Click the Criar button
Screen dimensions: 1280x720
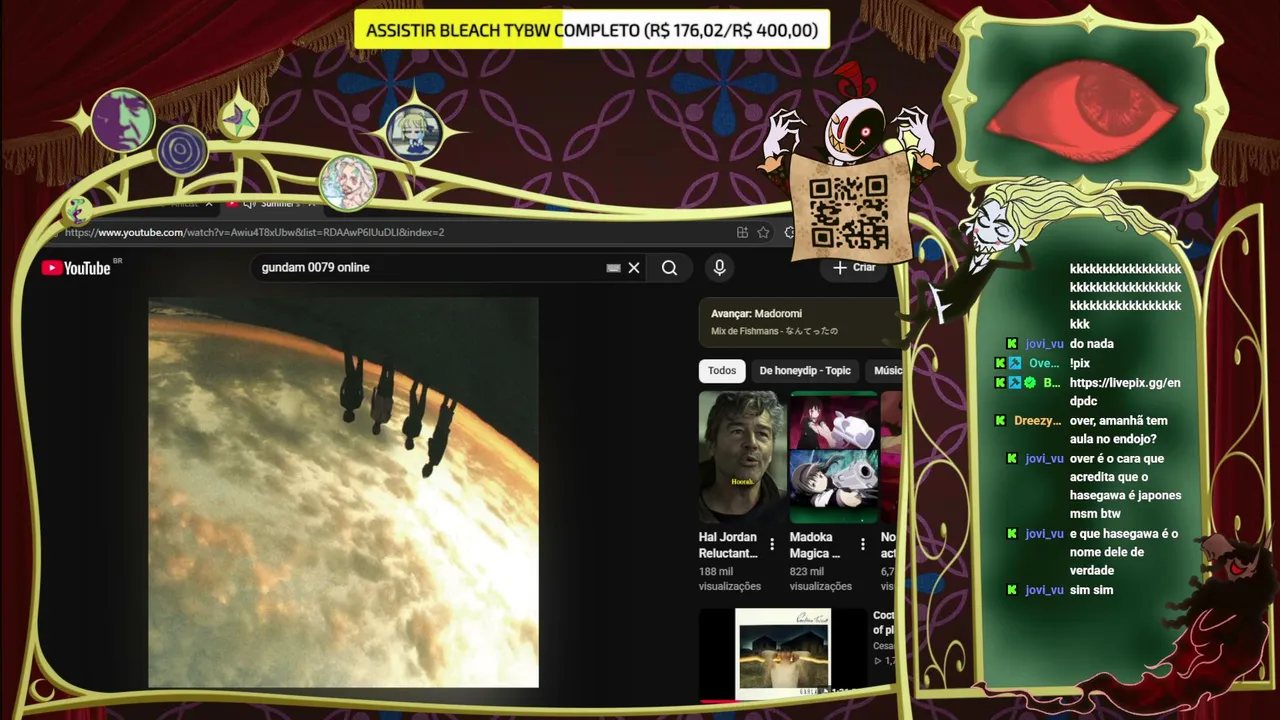tap(854, 267)
